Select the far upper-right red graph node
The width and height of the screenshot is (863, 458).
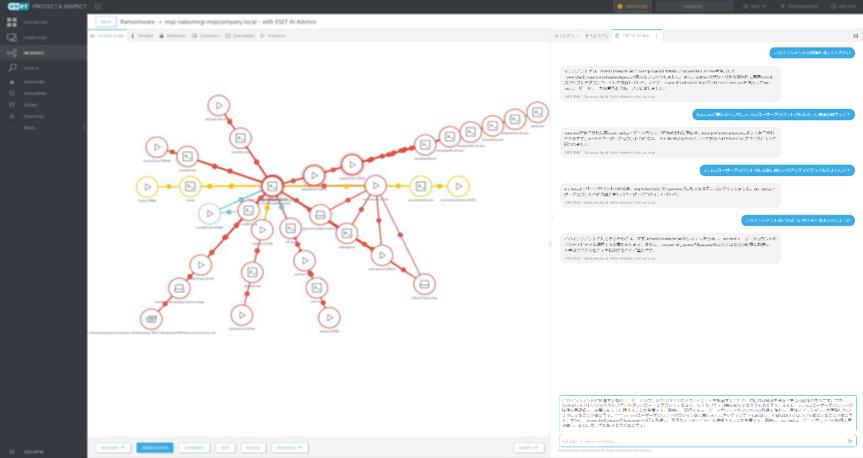(x=537, y=112)
